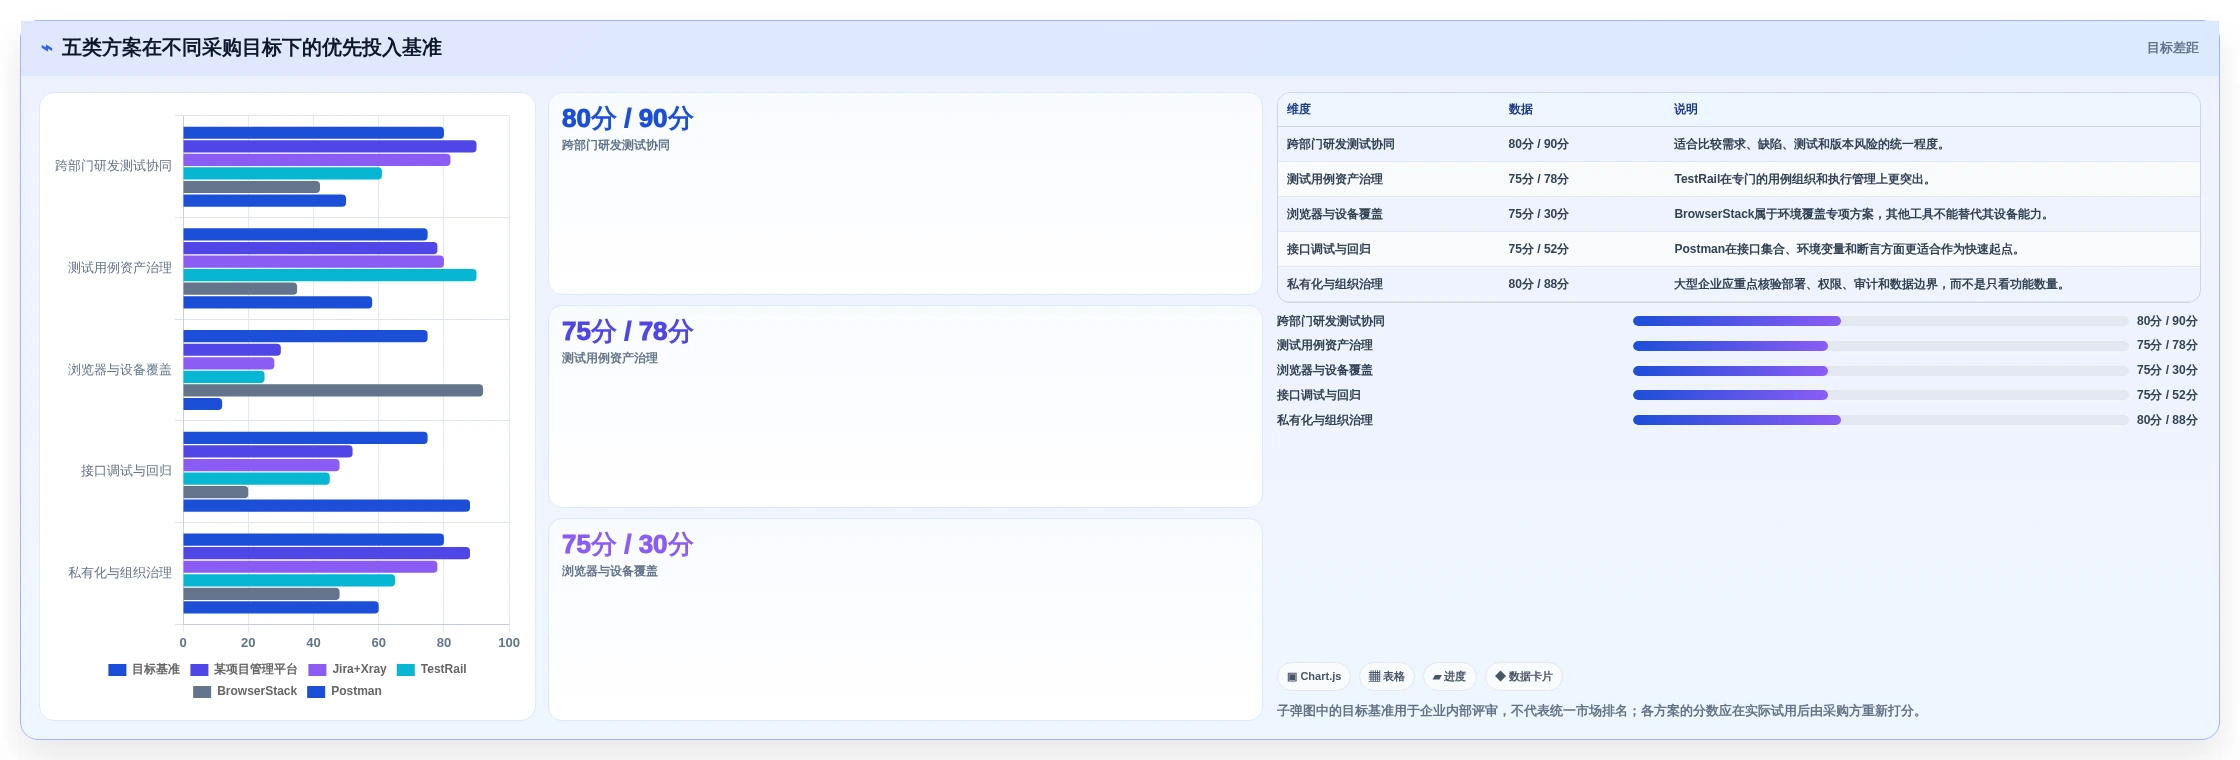This screenshot has width=2240, height=760.
Task: Toggle the TestRail legend entry
Action: [431, 670]
